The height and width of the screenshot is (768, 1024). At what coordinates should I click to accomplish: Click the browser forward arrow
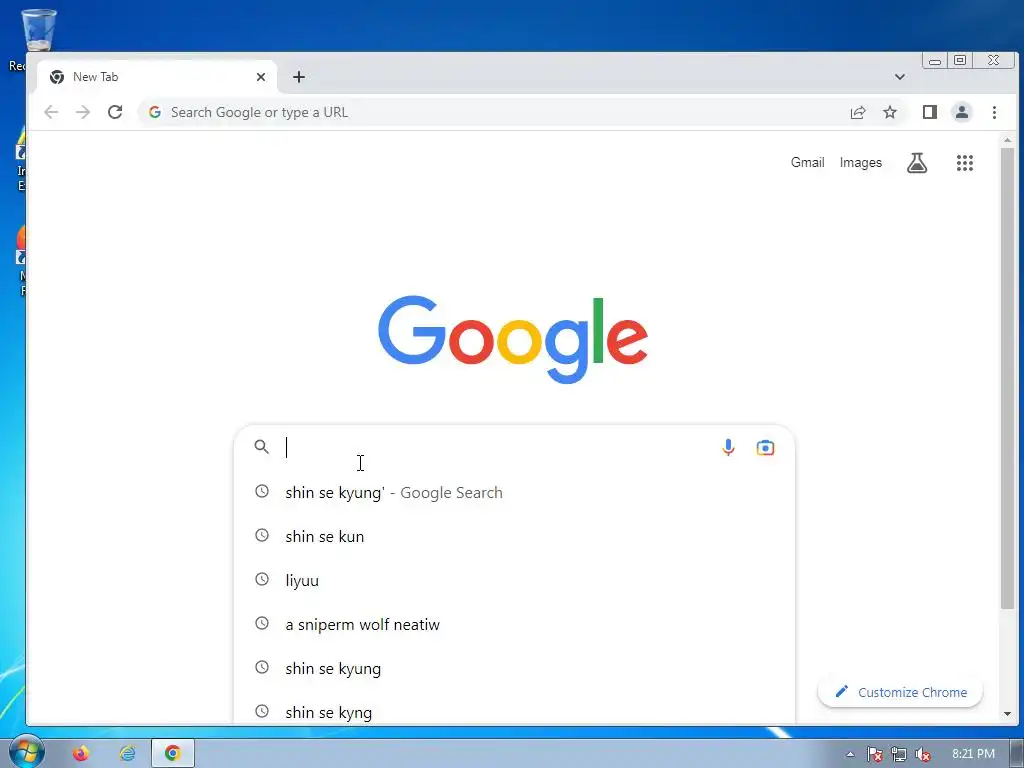tap(83, 112)
